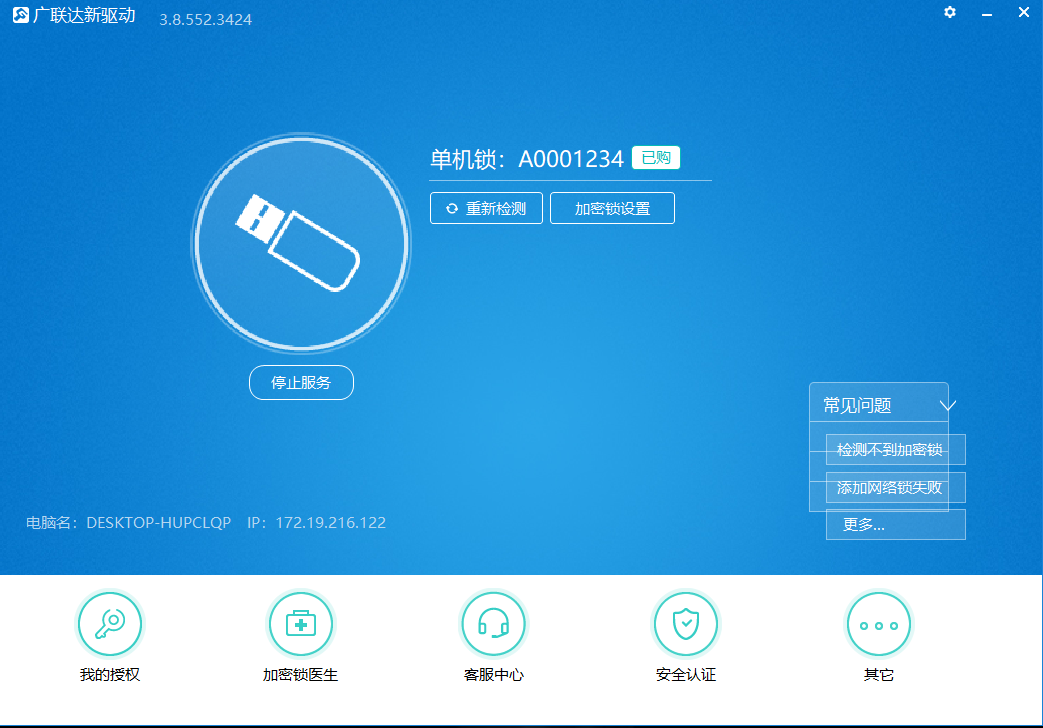Open settings gear in title bar
1043x728 pixels.
click(950, 13)
